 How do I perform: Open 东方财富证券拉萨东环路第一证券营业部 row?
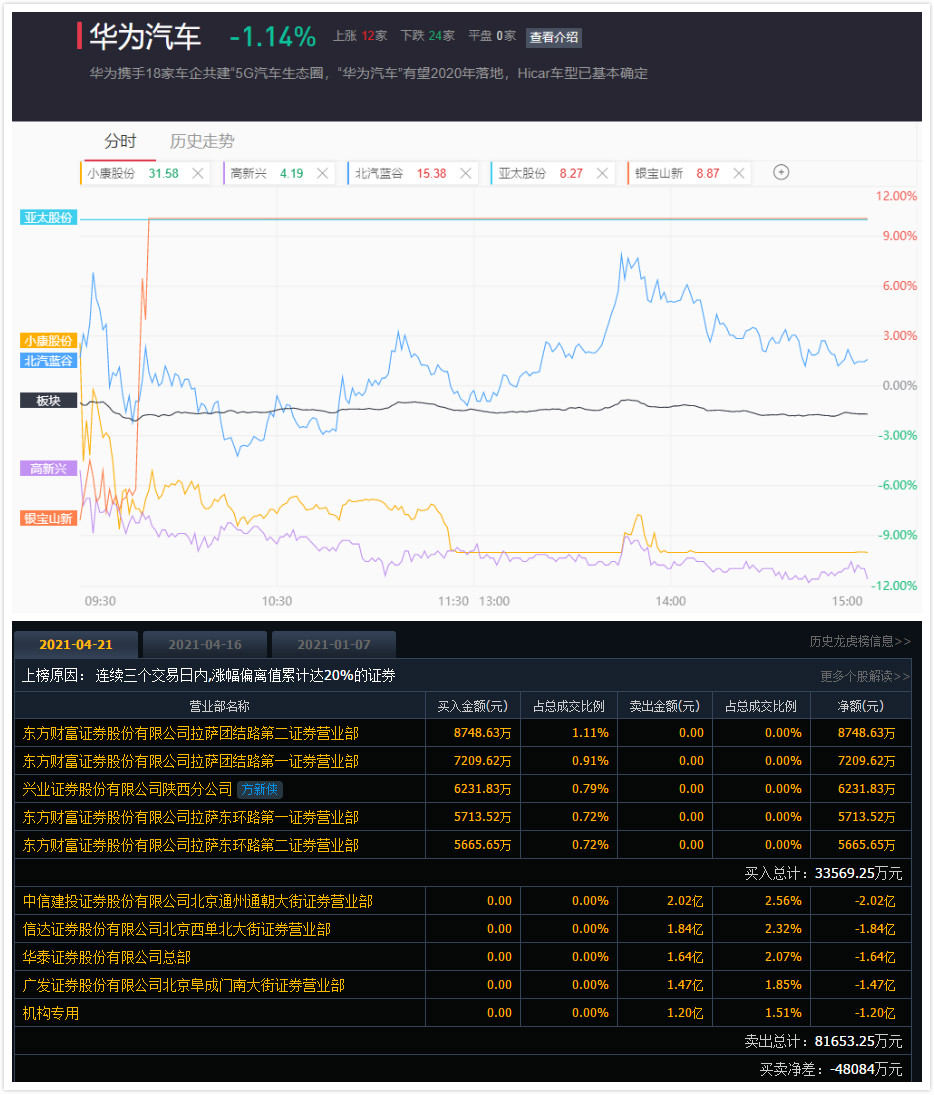462,817
